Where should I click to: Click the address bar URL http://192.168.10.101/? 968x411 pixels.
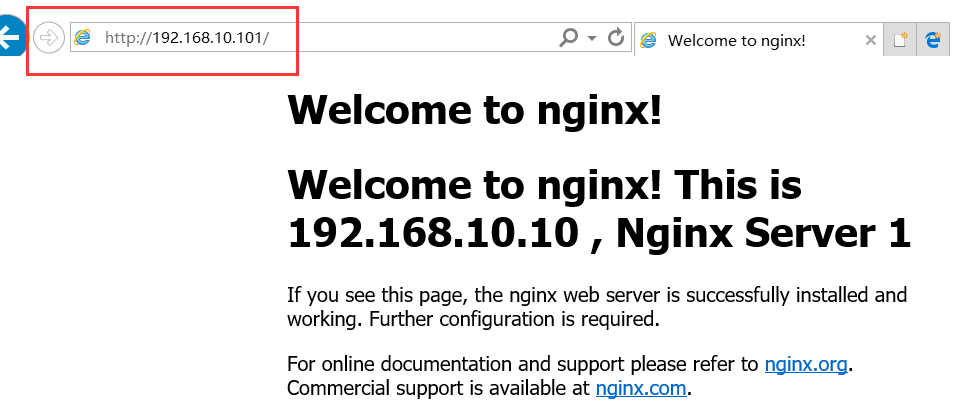186,38
